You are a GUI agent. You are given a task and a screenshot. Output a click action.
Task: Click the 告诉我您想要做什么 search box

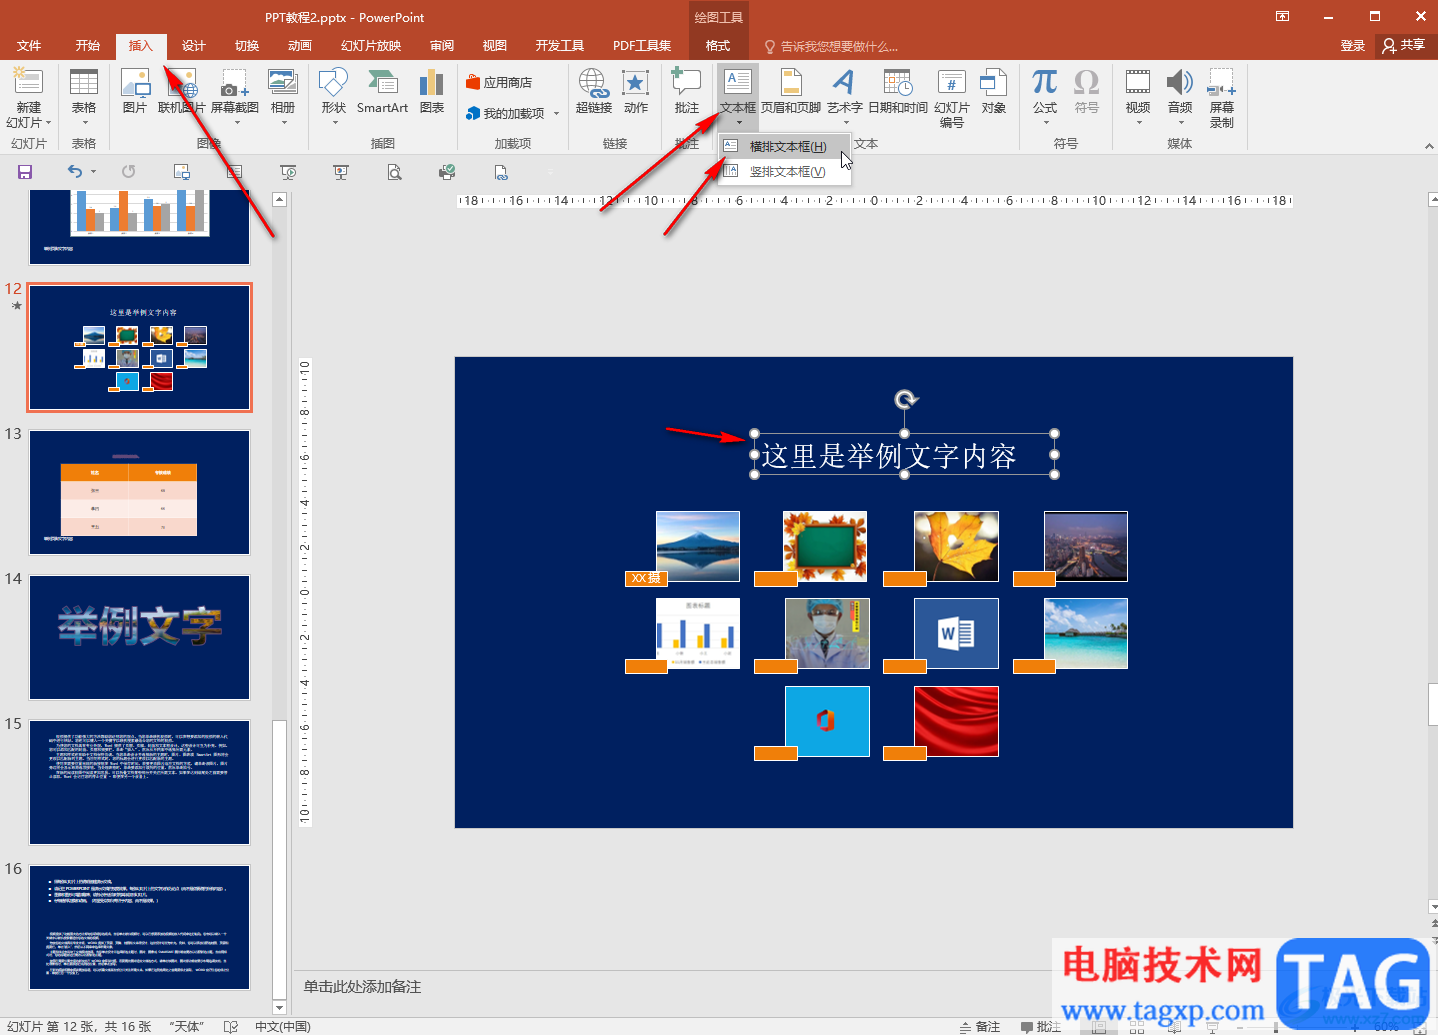tap(832, 46)
